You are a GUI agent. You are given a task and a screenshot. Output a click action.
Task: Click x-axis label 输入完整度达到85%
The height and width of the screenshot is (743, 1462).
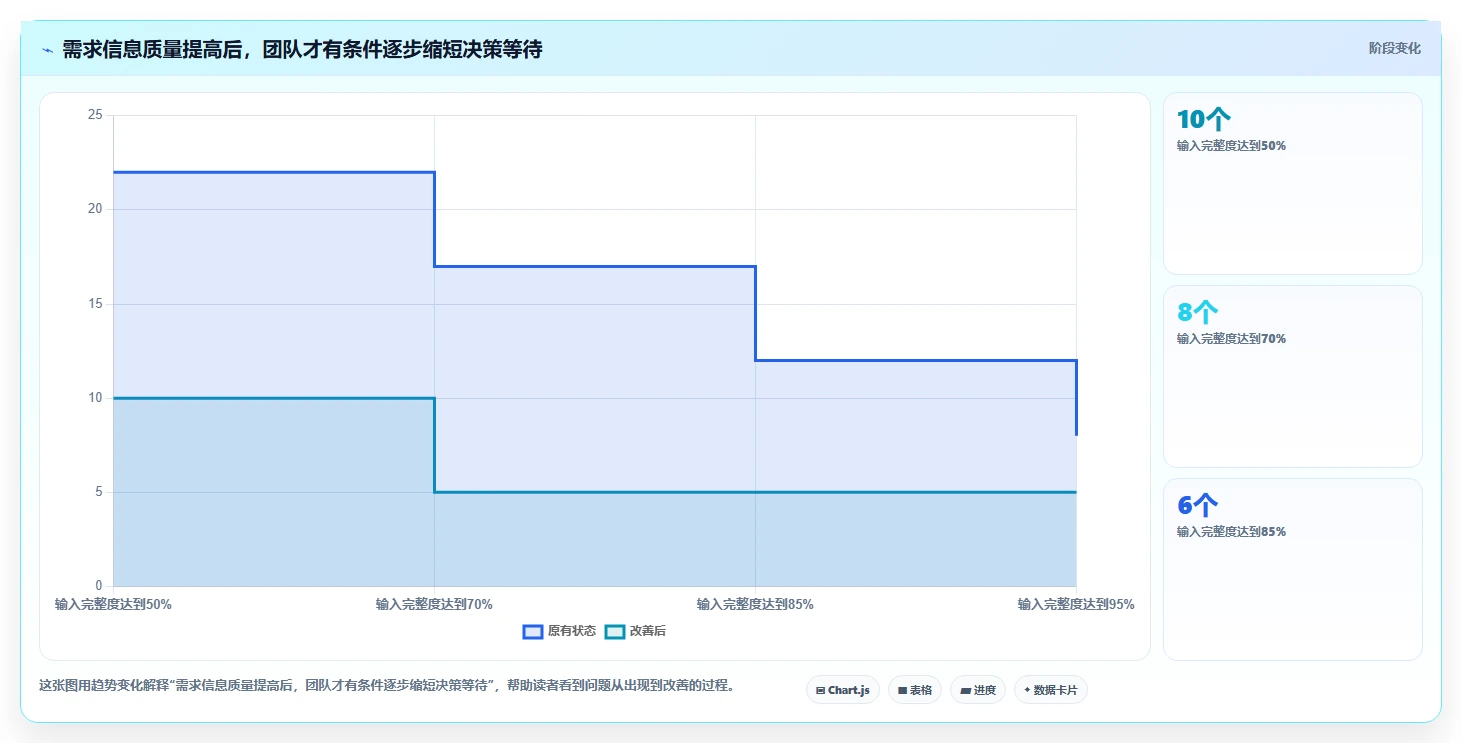click(x=755, y=604)
